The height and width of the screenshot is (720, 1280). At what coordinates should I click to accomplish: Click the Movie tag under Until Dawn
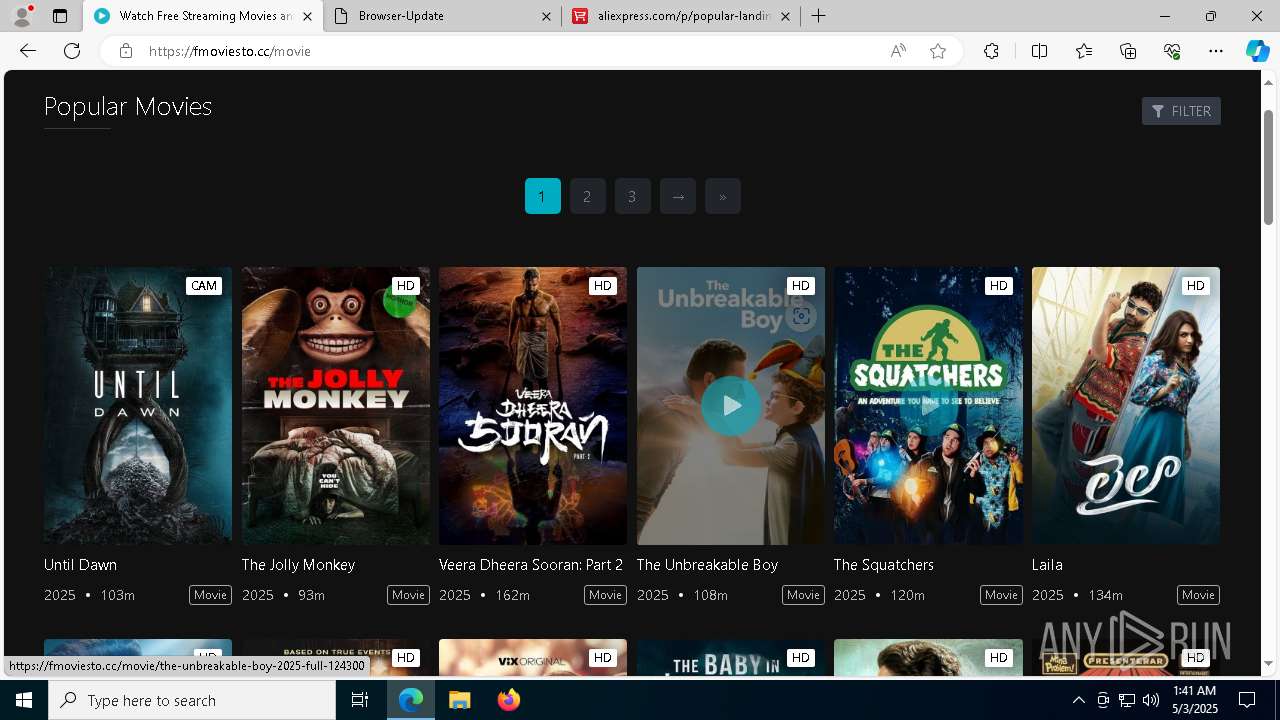click(210, 595)
